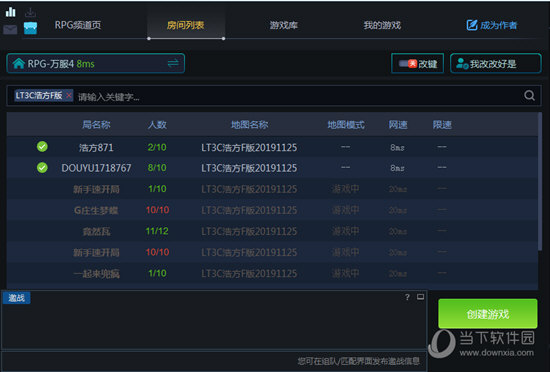Switch to the 我的游戏 tab
550x372 pixels.
point(382,25)
